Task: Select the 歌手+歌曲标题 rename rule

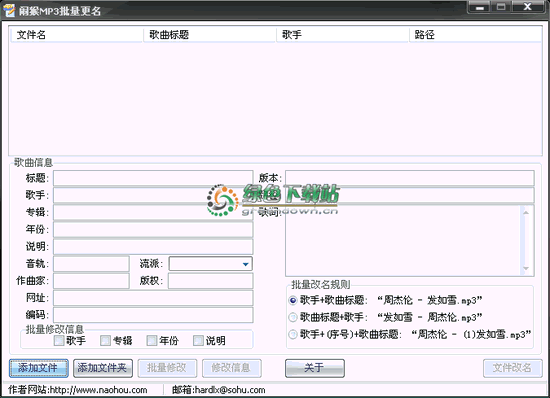Action: [293, 301]
